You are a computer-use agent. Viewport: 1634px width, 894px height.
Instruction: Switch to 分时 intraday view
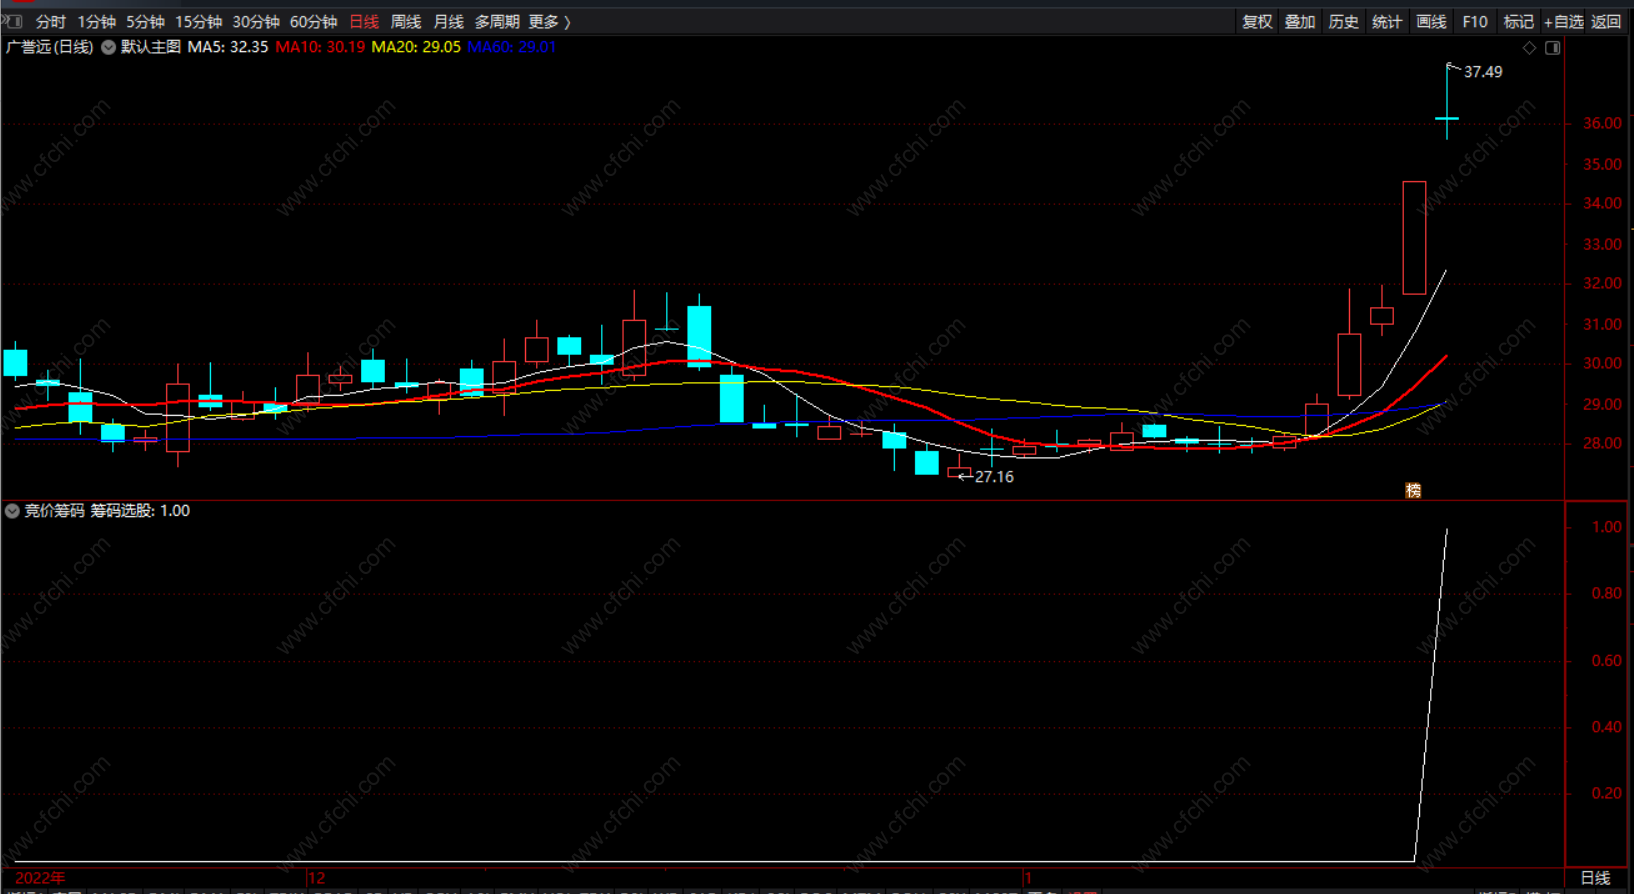(50, 21)
